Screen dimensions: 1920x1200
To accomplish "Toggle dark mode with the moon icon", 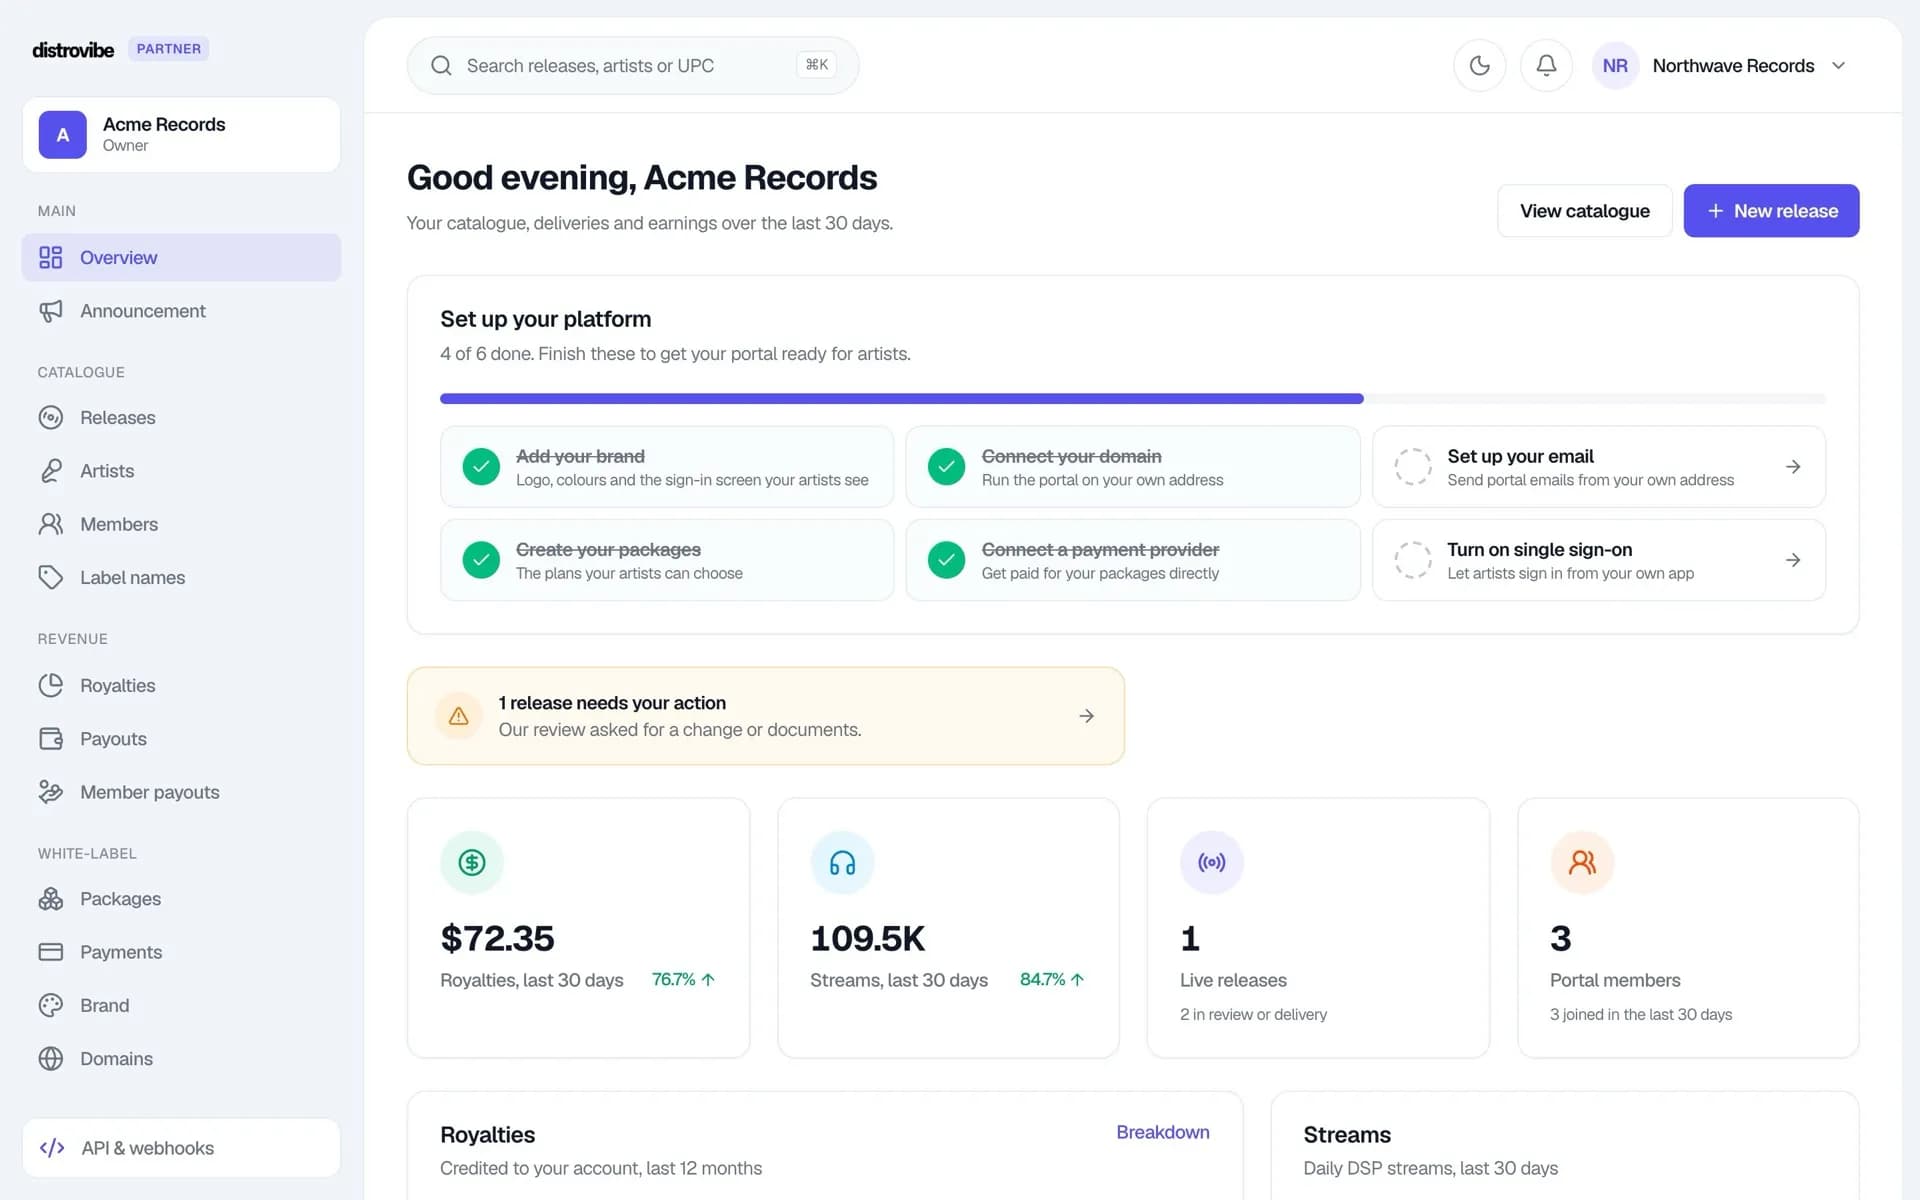I will point(1479,66).
